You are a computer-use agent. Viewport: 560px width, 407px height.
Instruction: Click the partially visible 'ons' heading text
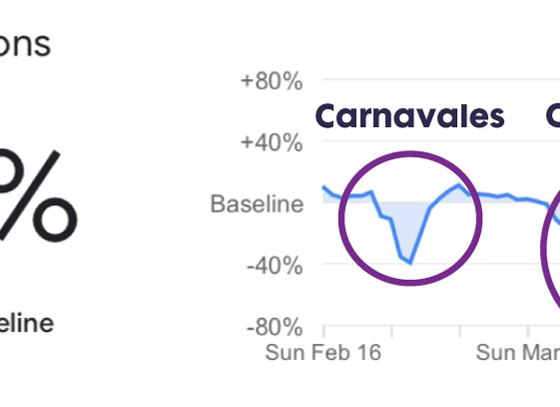tap(24, 45)
